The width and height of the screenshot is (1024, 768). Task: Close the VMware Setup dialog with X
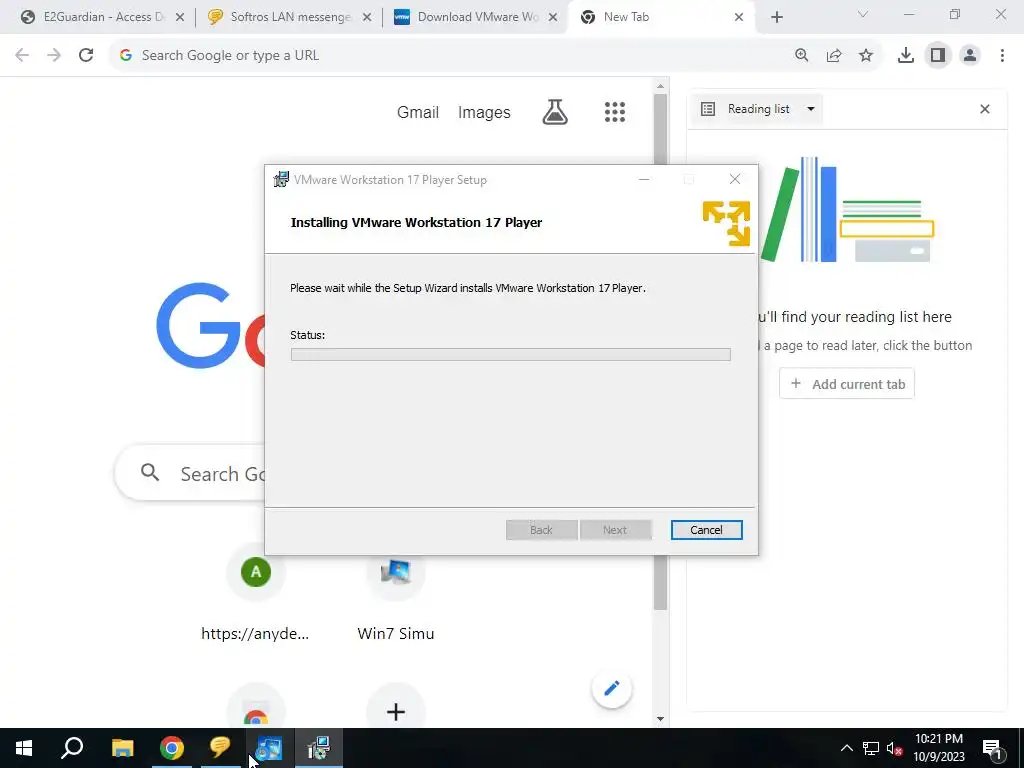tap(735, 180)
